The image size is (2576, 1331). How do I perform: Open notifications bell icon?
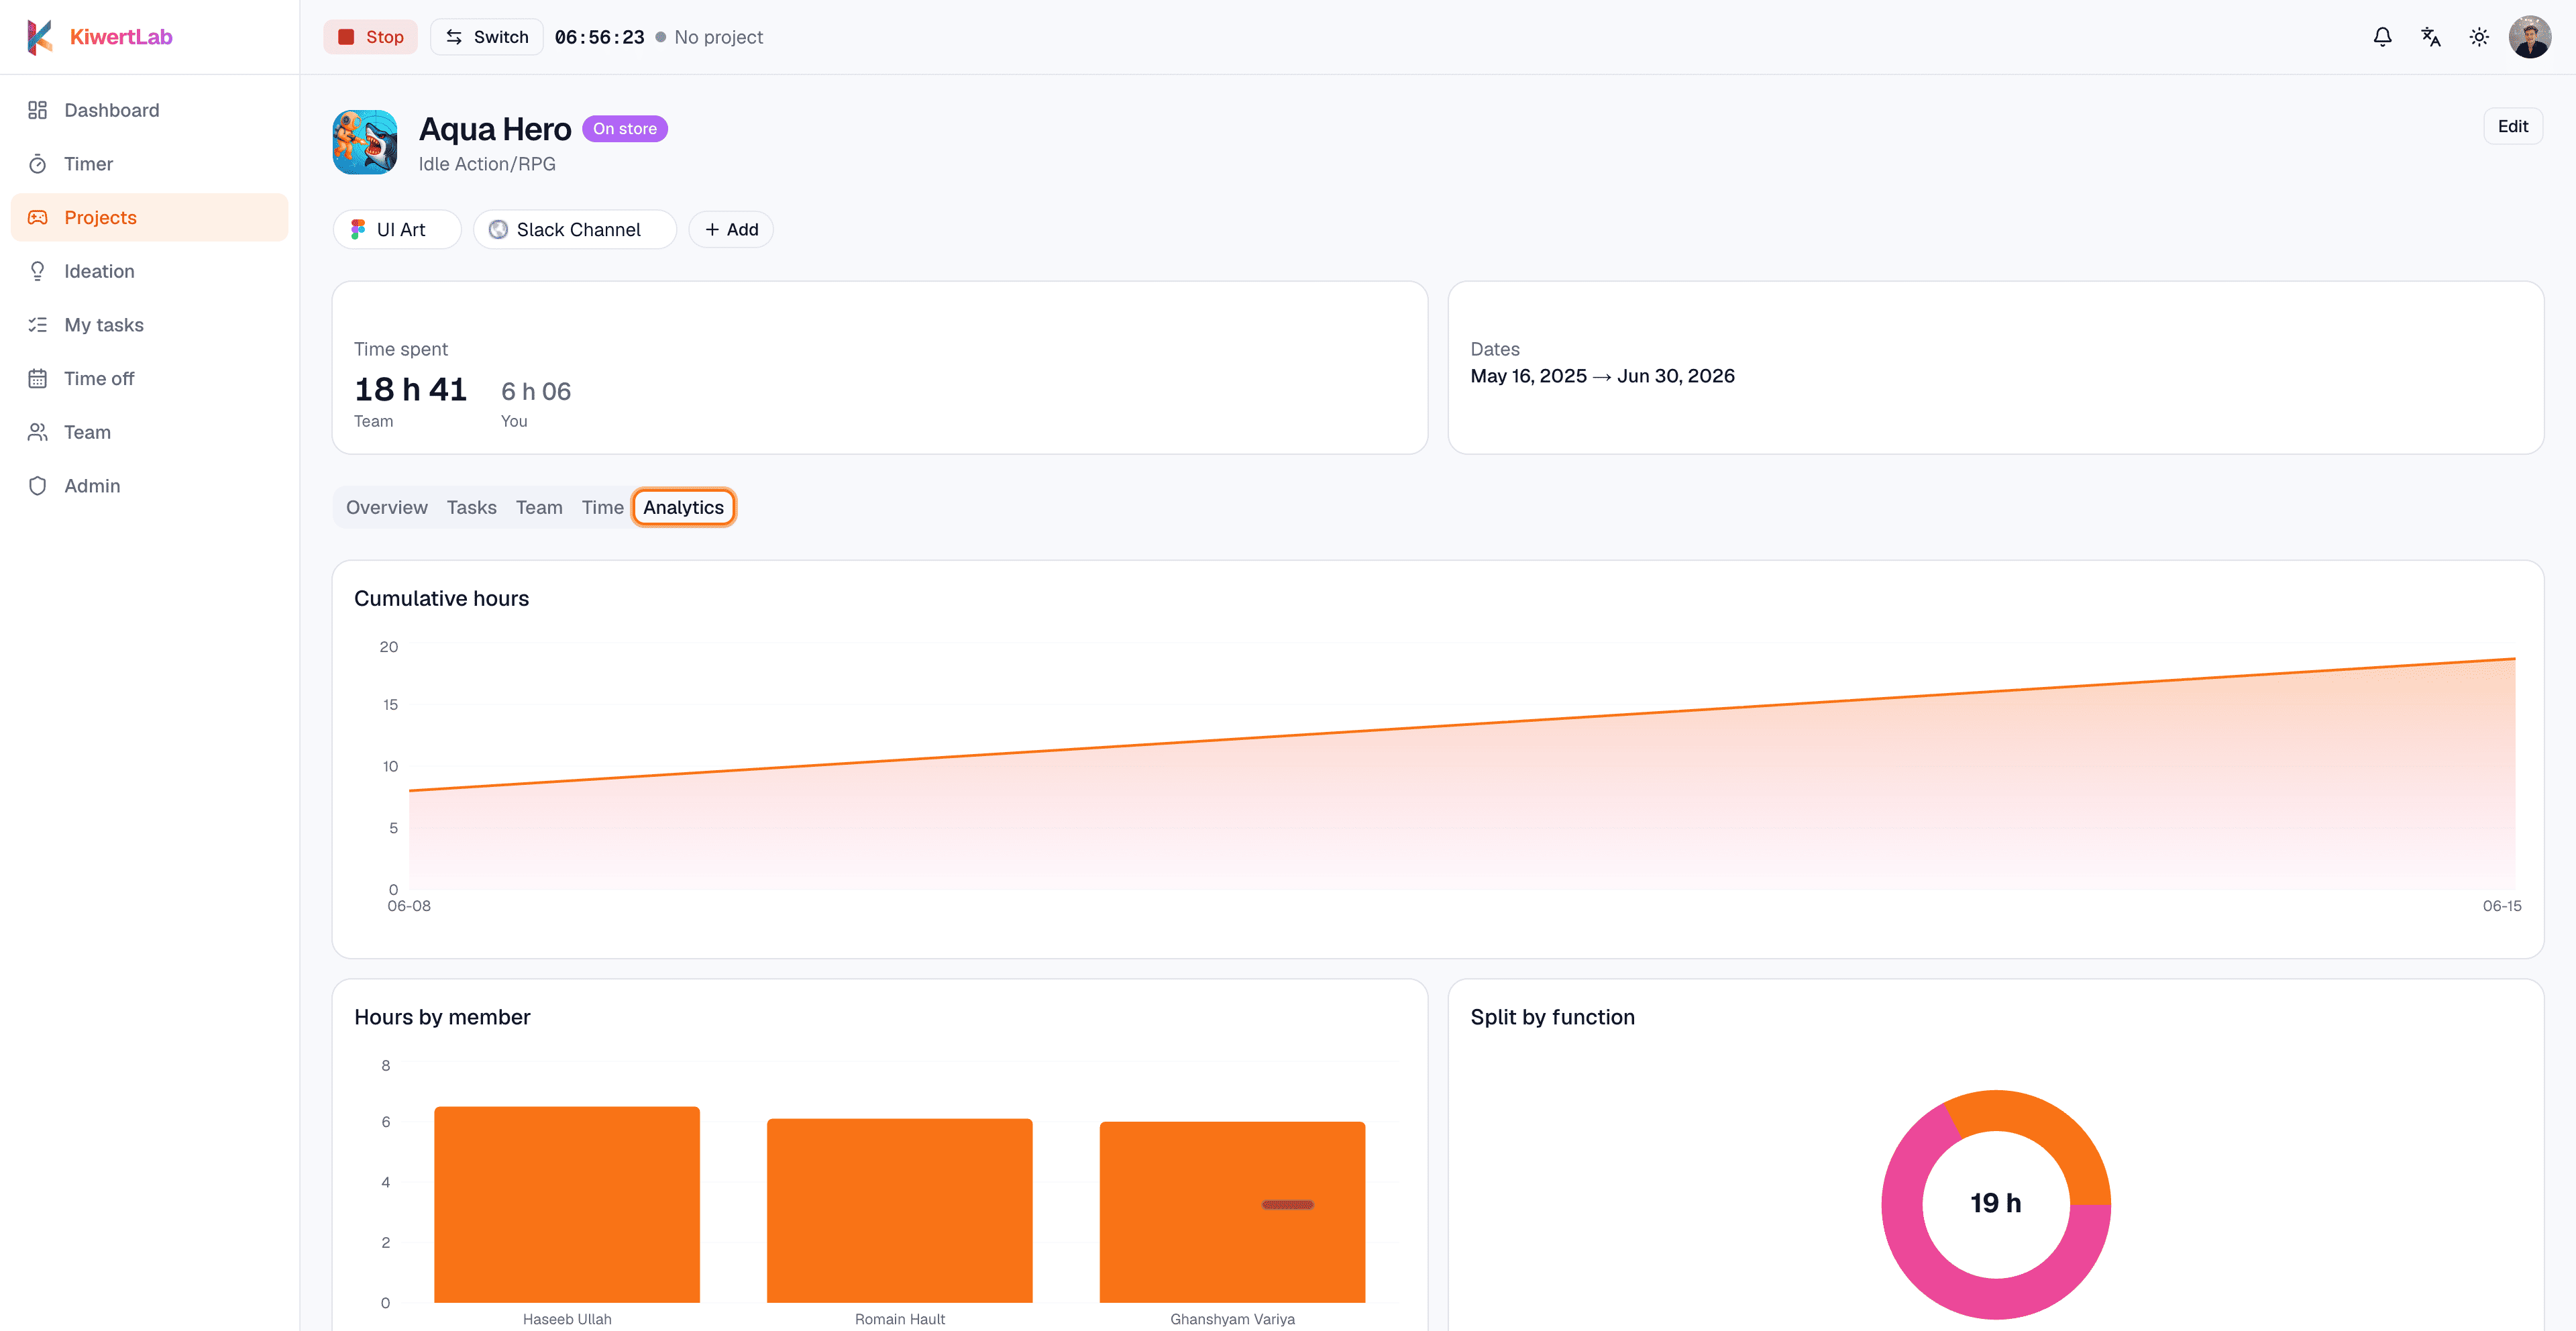click(2382, 37)
